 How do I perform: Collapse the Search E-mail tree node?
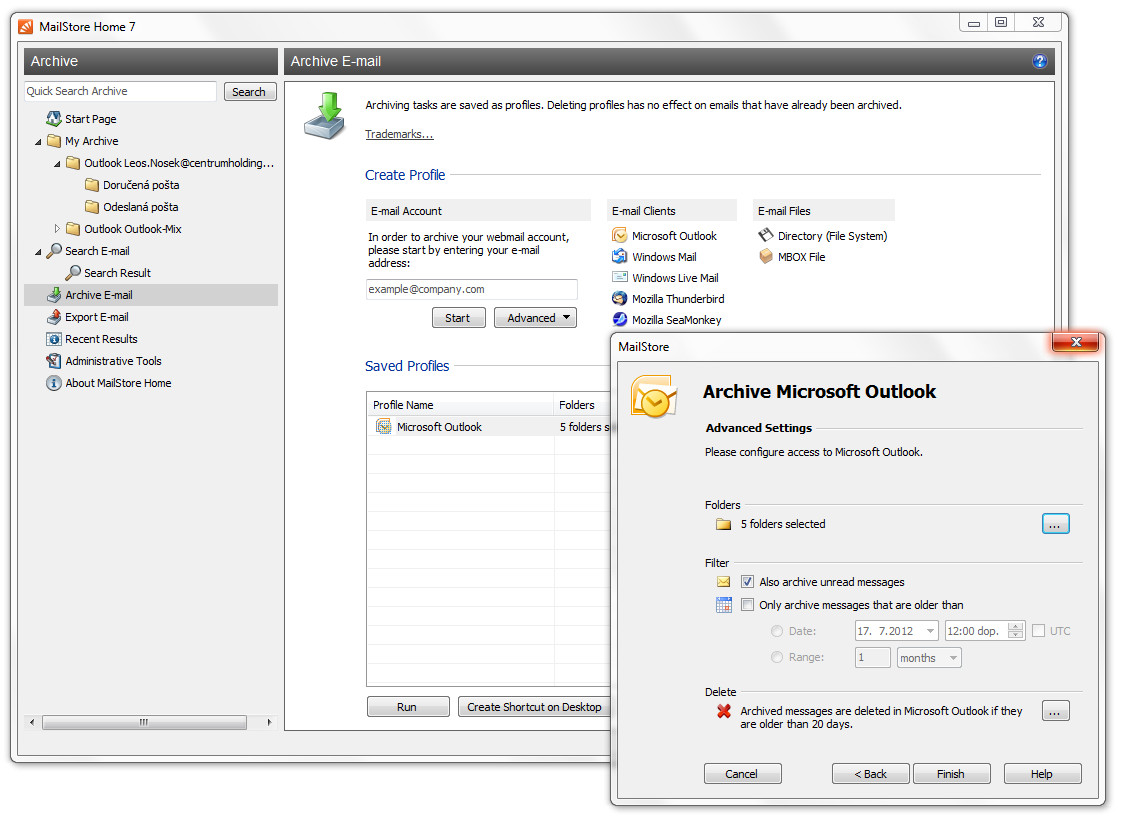pyautogui.click(x=38, y=252)
